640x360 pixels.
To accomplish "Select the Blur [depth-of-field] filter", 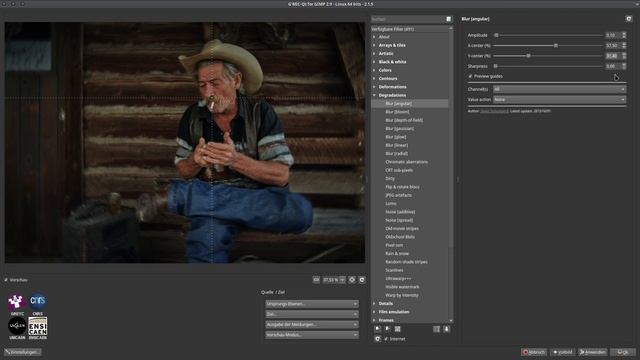I will 404,120.
